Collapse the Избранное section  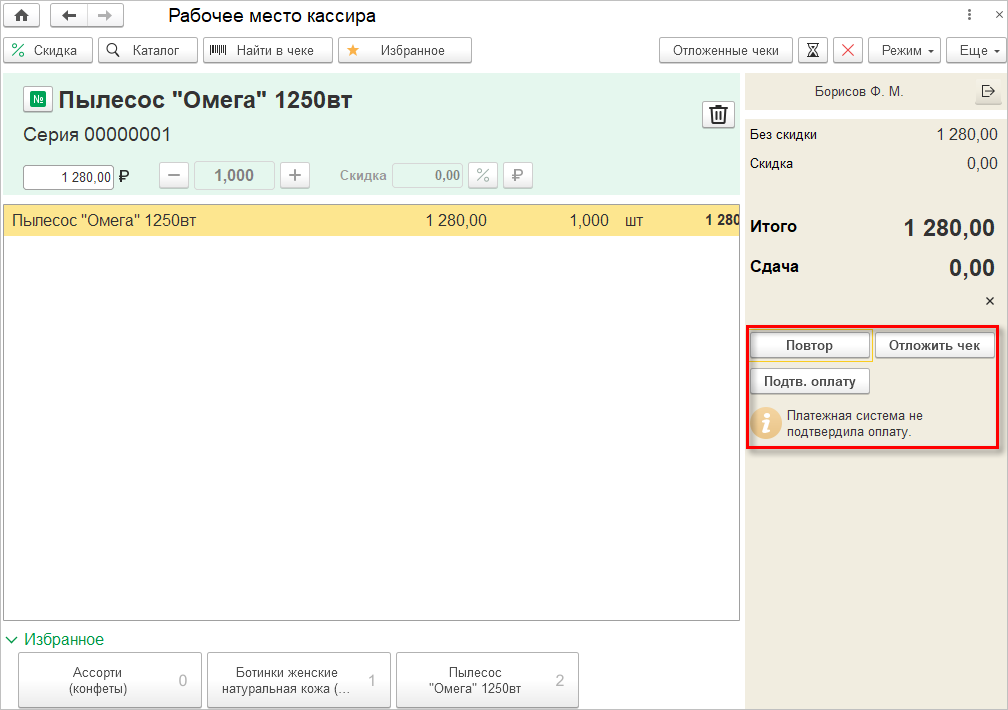coord(12,639)
